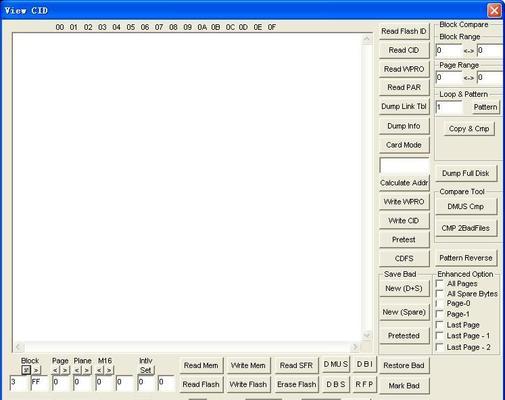Click the Copy & Cmp button
The width and height of the screenshot is (505, 400).
tap(469, 129)
